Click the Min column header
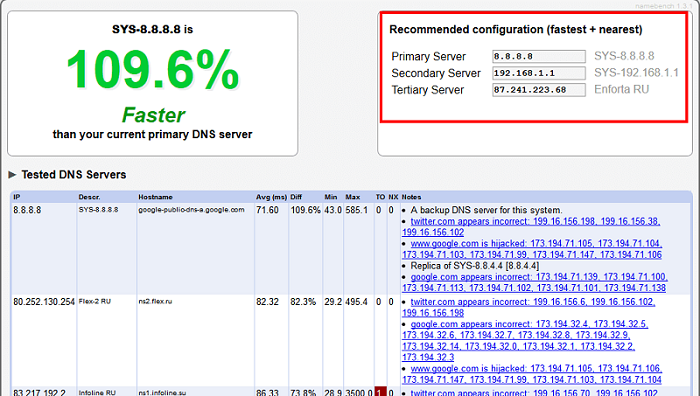 (x=331, y=197)
